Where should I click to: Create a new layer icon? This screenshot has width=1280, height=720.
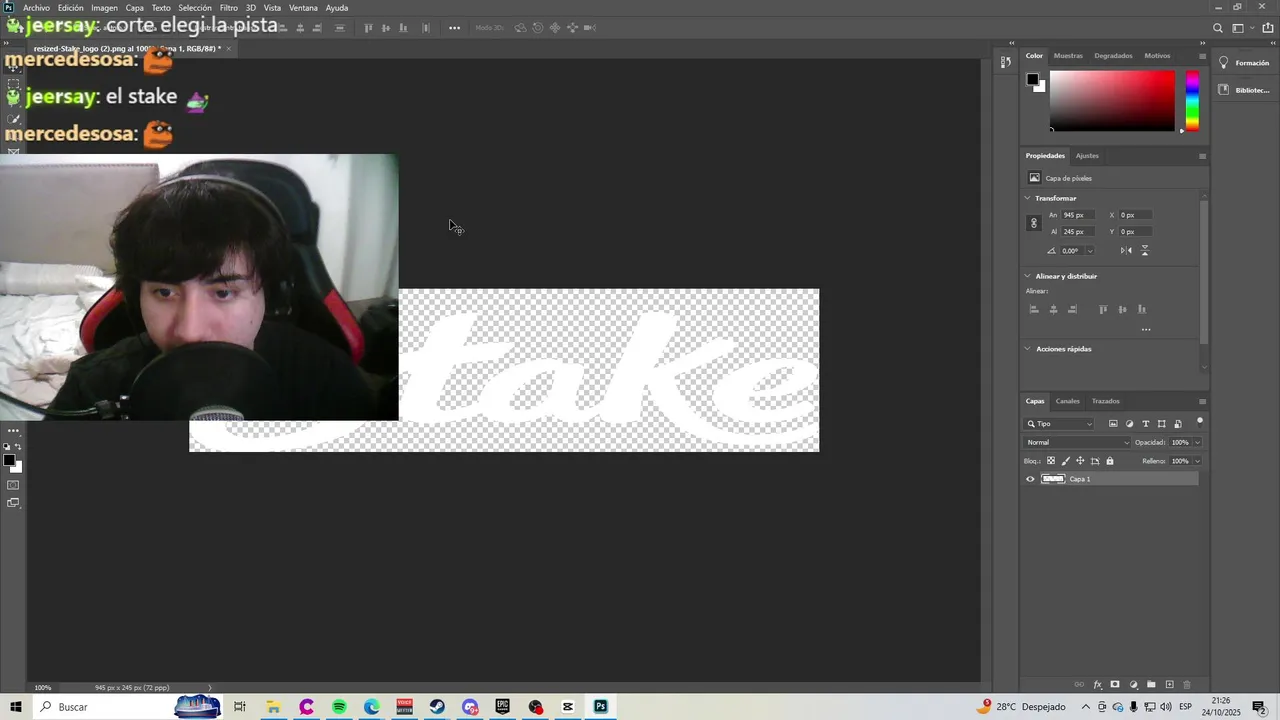1169,685
